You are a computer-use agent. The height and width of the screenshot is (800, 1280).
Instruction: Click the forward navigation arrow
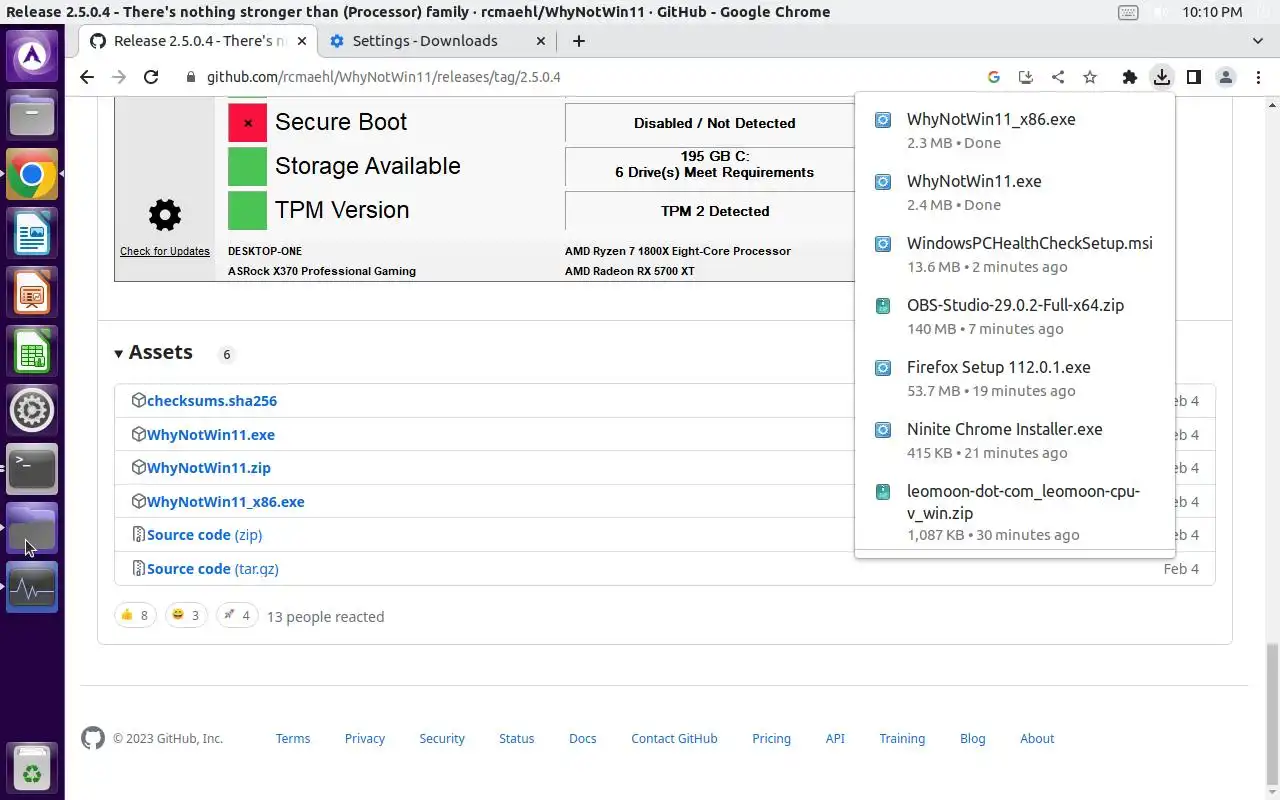pyautogui.click(x=119, y=77)
